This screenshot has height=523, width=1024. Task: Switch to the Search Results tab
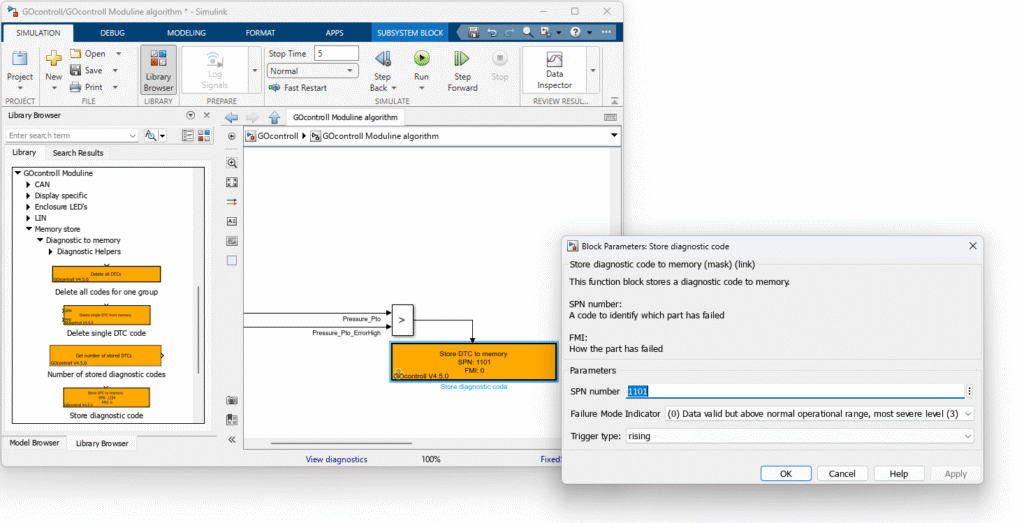(78, 153)
